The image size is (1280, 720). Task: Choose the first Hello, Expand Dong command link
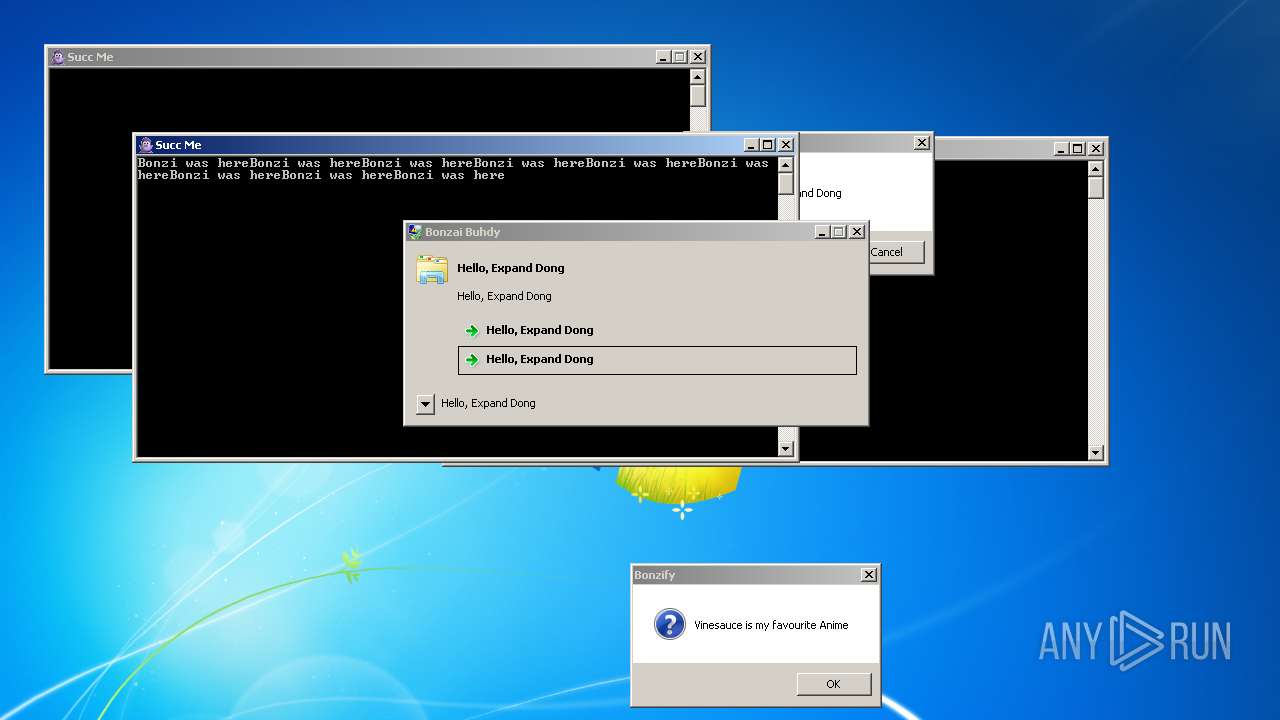pyautogui.click(x=657, y=331)
